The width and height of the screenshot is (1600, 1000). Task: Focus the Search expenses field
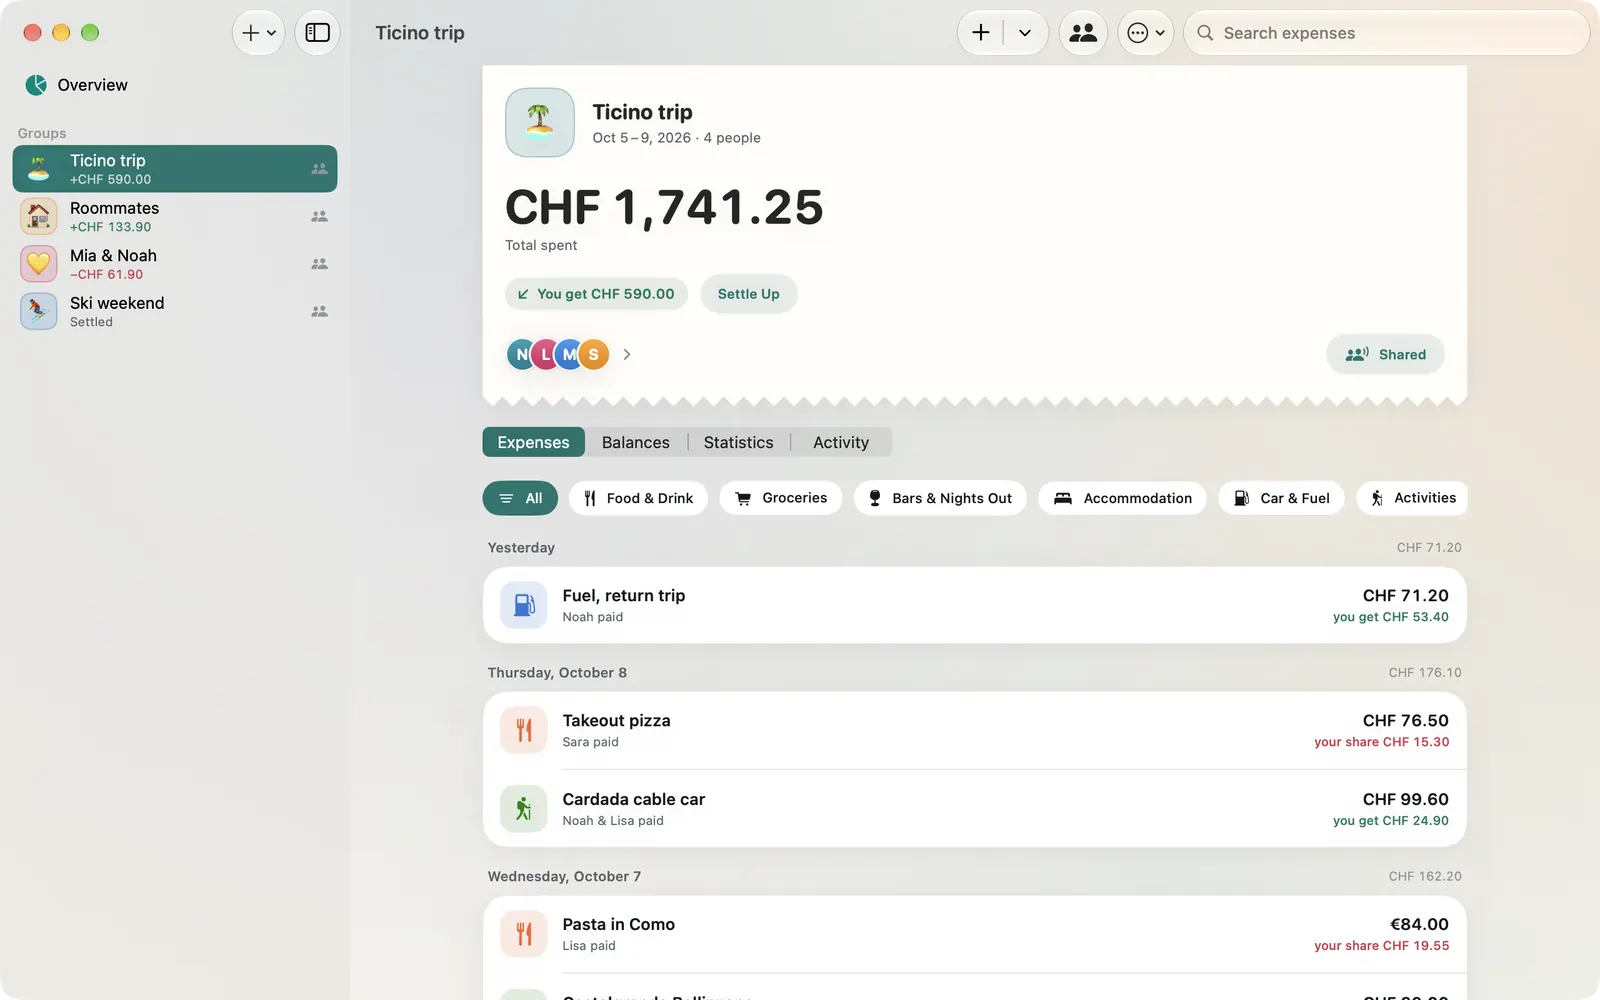1386,33
